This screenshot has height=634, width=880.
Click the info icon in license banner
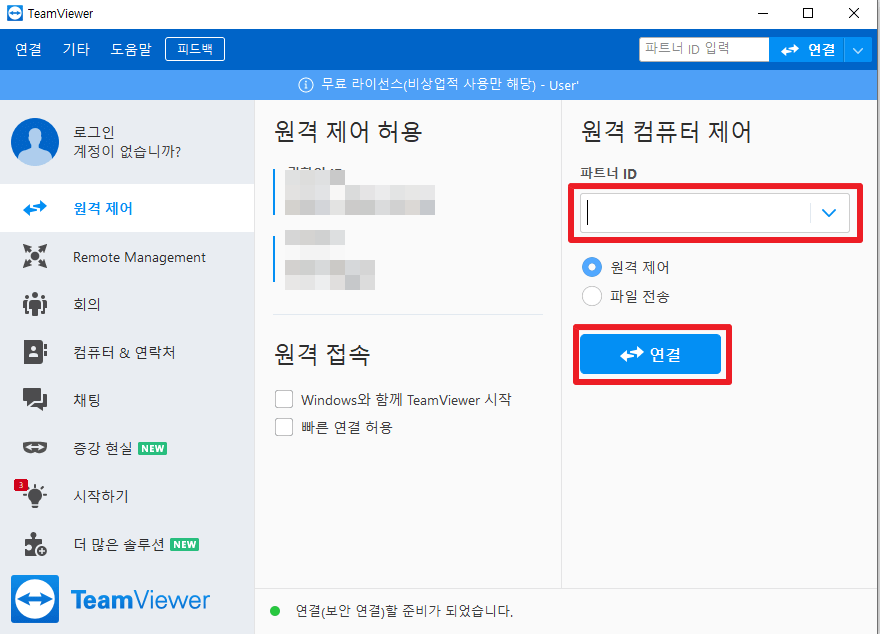point(306,85)
